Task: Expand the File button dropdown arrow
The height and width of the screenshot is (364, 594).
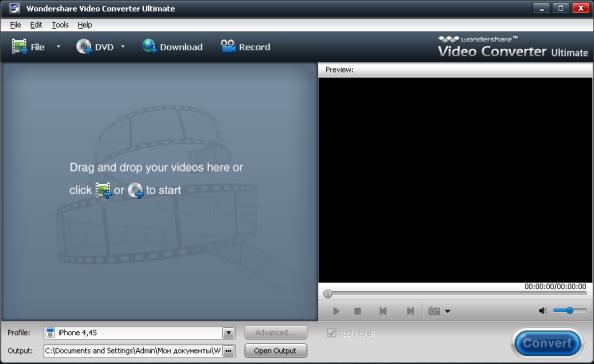Action: (x=58, y=46)
